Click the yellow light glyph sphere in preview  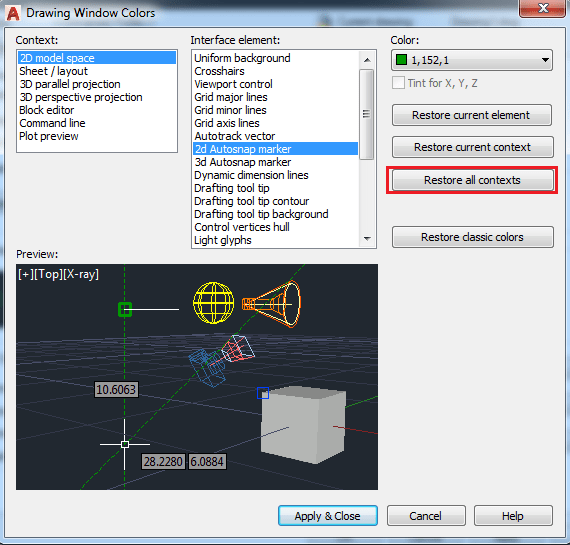pos(213,303)
